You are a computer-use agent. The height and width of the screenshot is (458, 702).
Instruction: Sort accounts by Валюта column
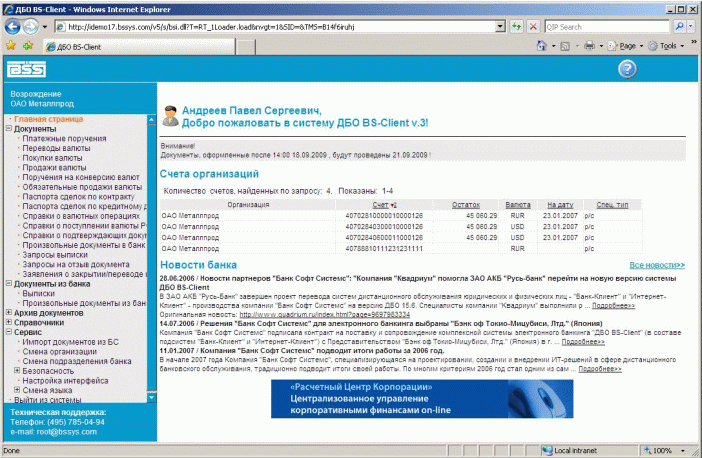click(518, 205)
